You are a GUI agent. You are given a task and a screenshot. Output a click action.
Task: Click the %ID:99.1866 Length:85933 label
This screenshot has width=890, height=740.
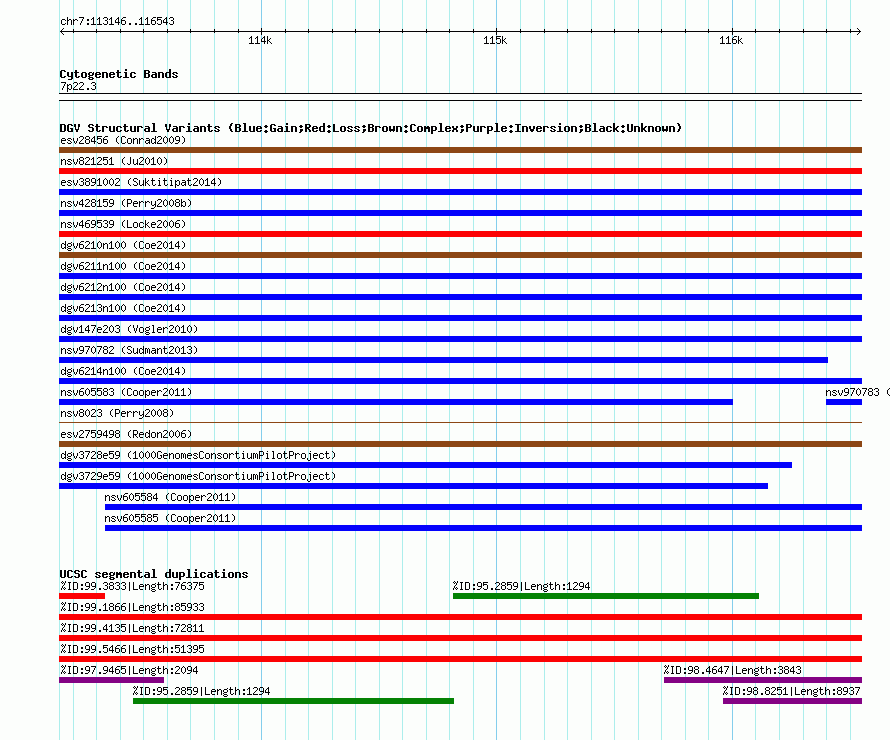tap(132, 607)
